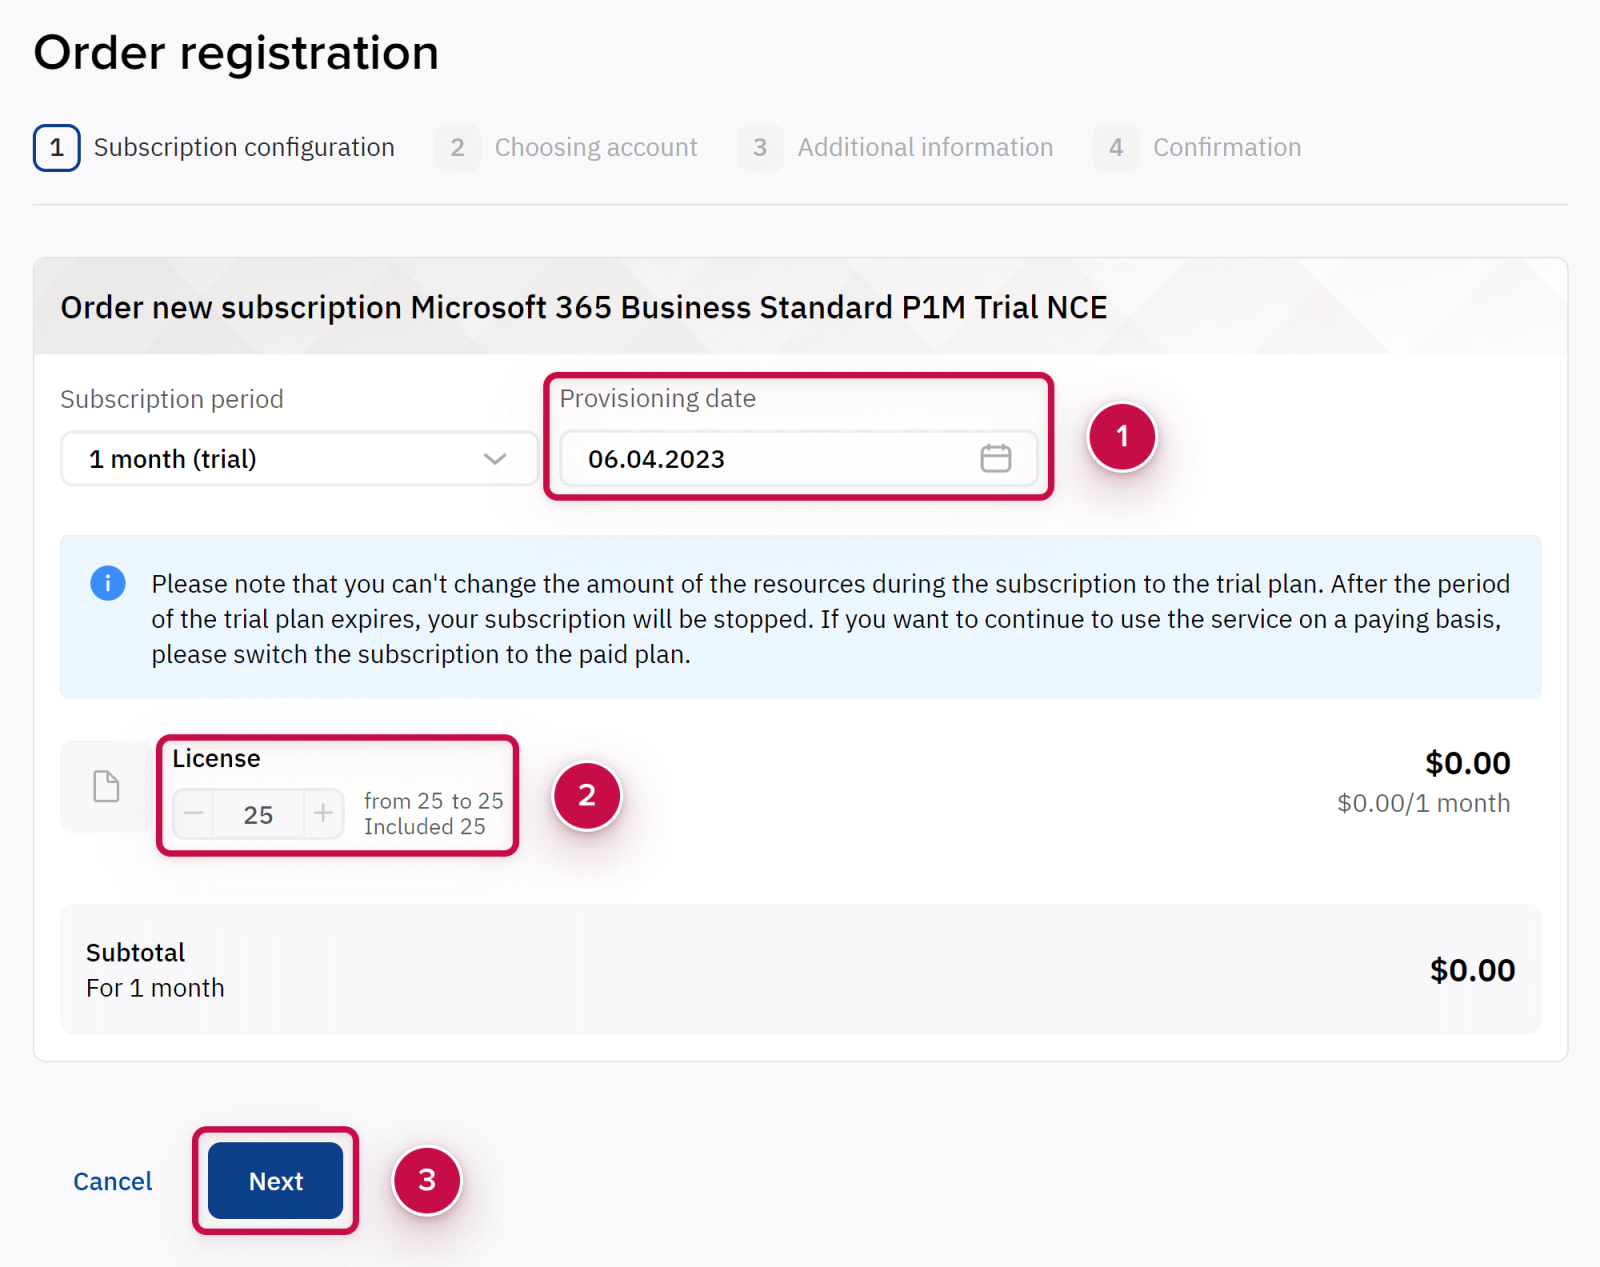Select the Subscription configuration step
The width and height of the screenshot is (1600, 1267).
[244, 148]
